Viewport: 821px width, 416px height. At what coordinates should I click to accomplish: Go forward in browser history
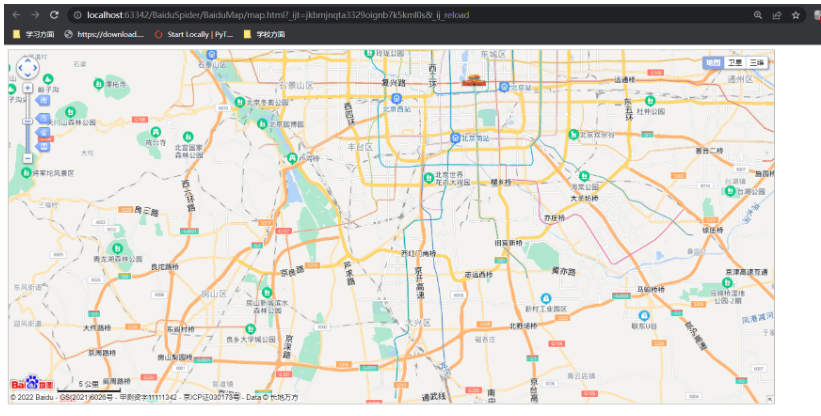click(x=35, y=15)
